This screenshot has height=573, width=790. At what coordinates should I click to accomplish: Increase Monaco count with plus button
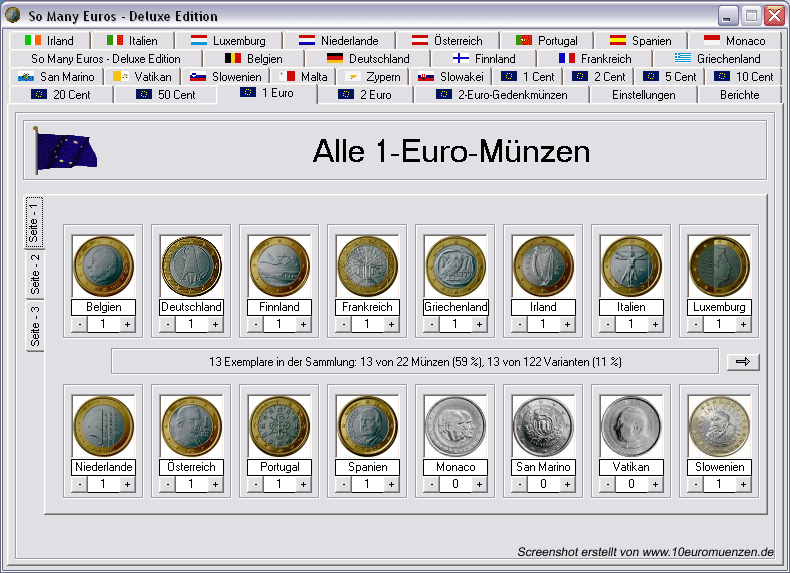click(479, 484)
